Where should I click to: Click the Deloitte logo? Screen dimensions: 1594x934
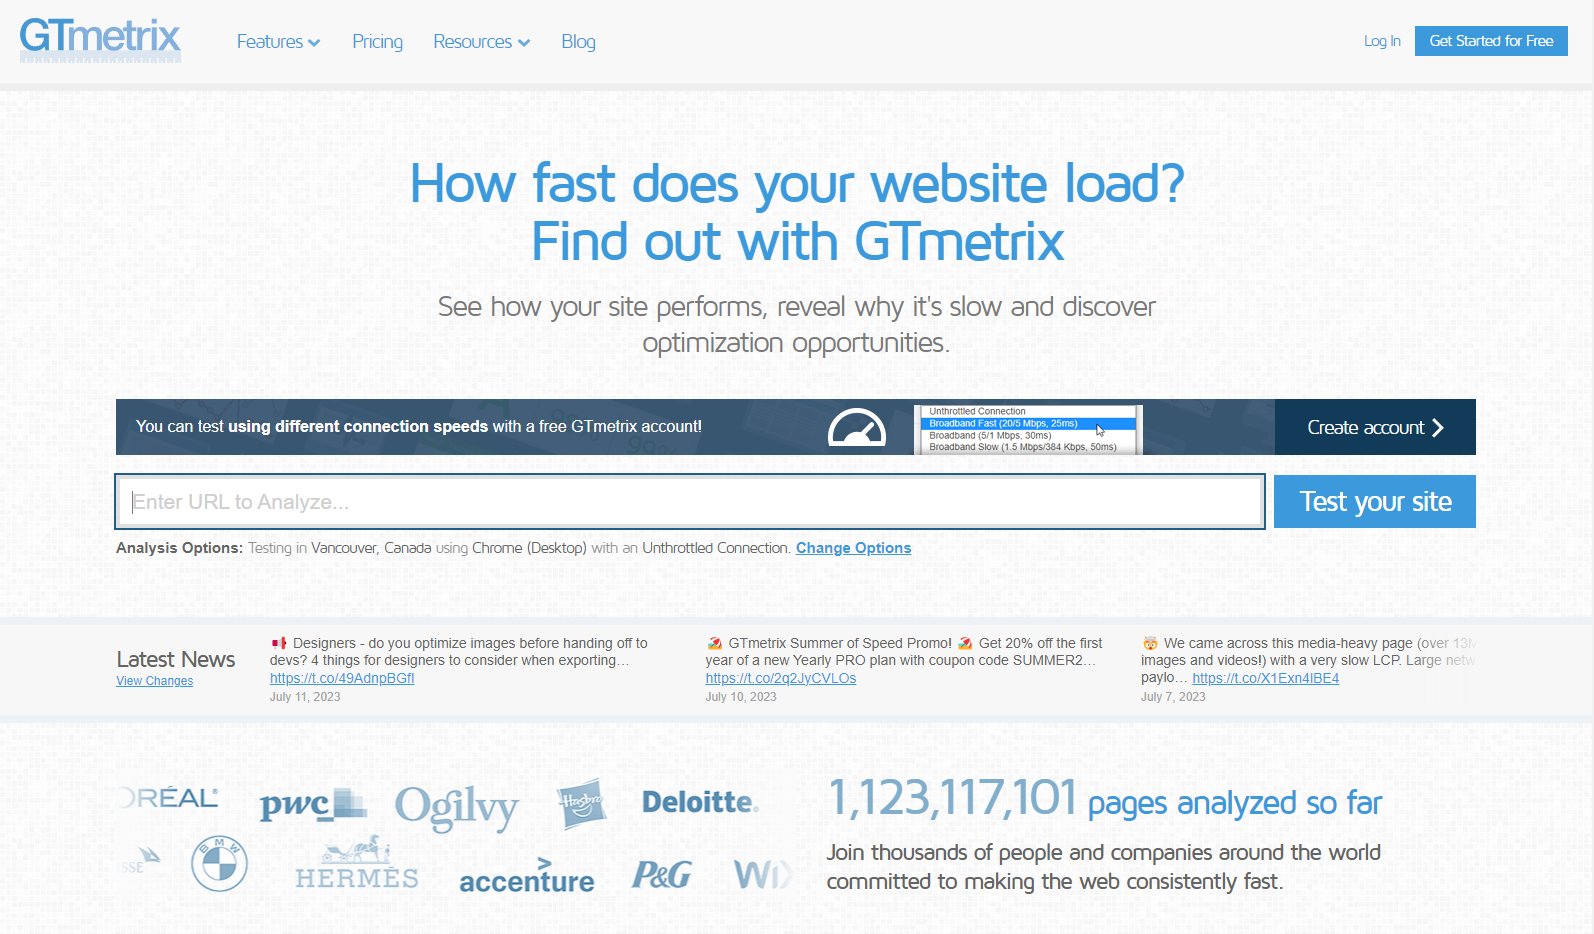[x=699, y=802]
